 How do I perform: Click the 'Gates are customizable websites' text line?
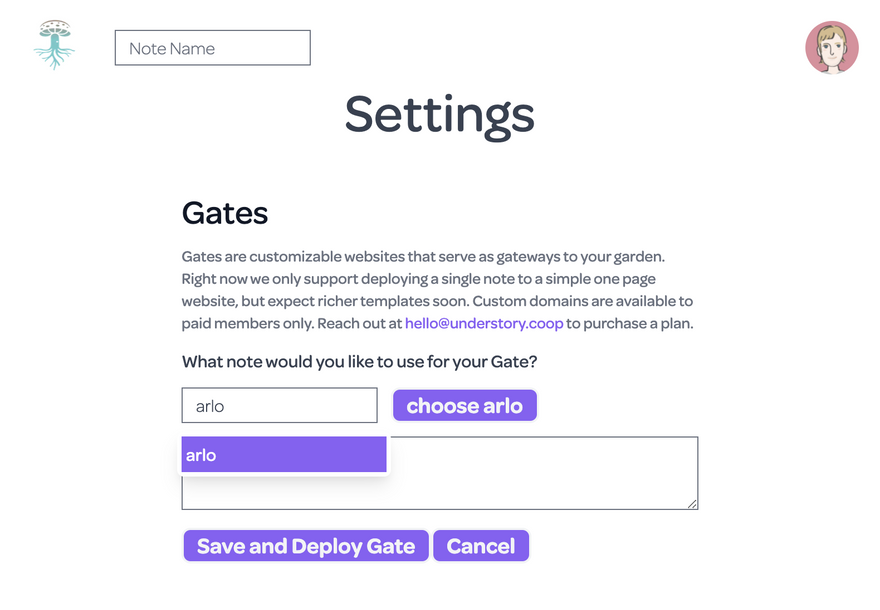pyautogui.click(x=422, y=256)
